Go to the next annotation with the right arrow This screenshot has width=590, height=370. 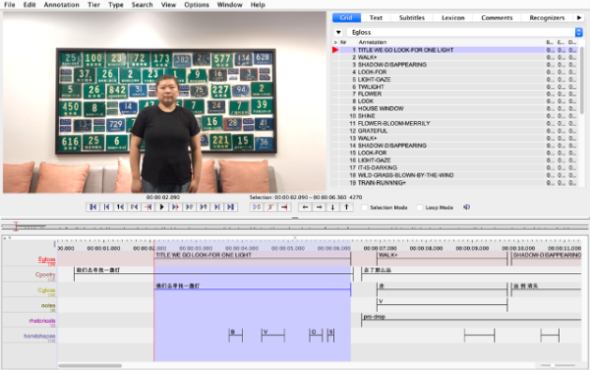coord(319,207)
